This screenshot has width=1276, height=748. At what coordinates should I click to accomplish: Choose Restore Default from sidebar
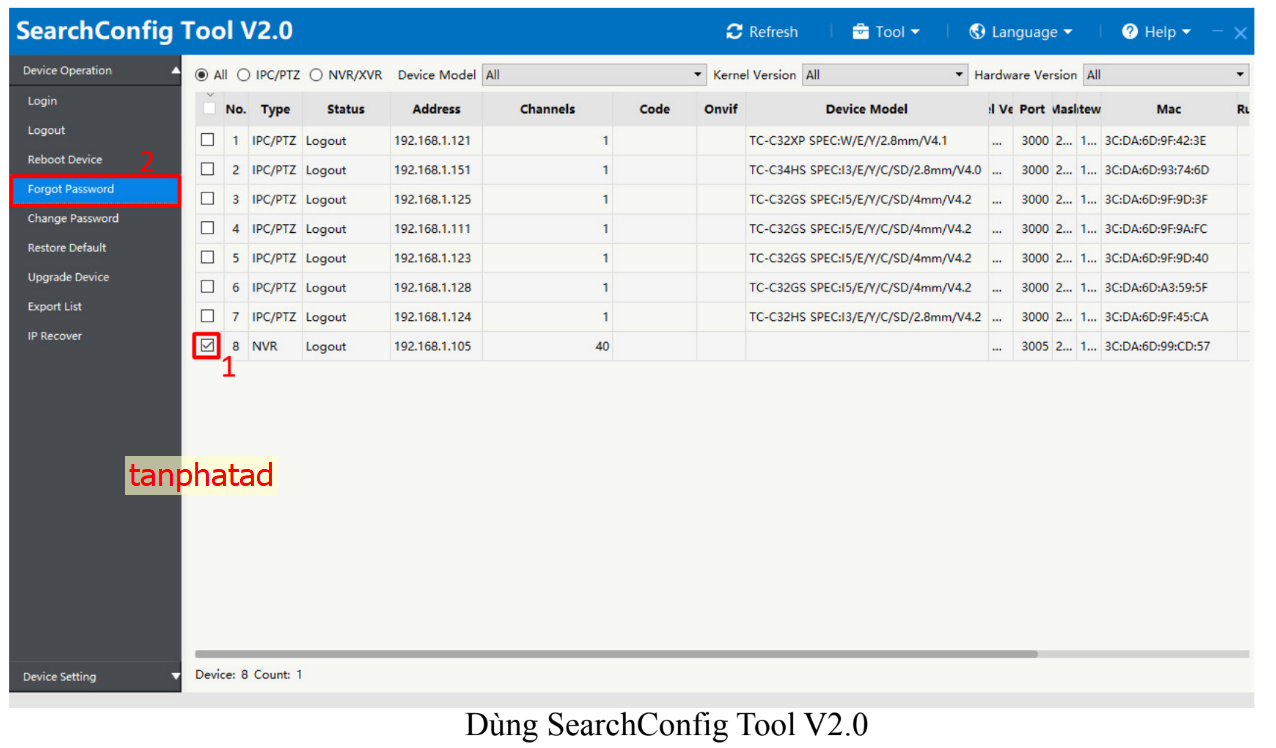[67, 248]
